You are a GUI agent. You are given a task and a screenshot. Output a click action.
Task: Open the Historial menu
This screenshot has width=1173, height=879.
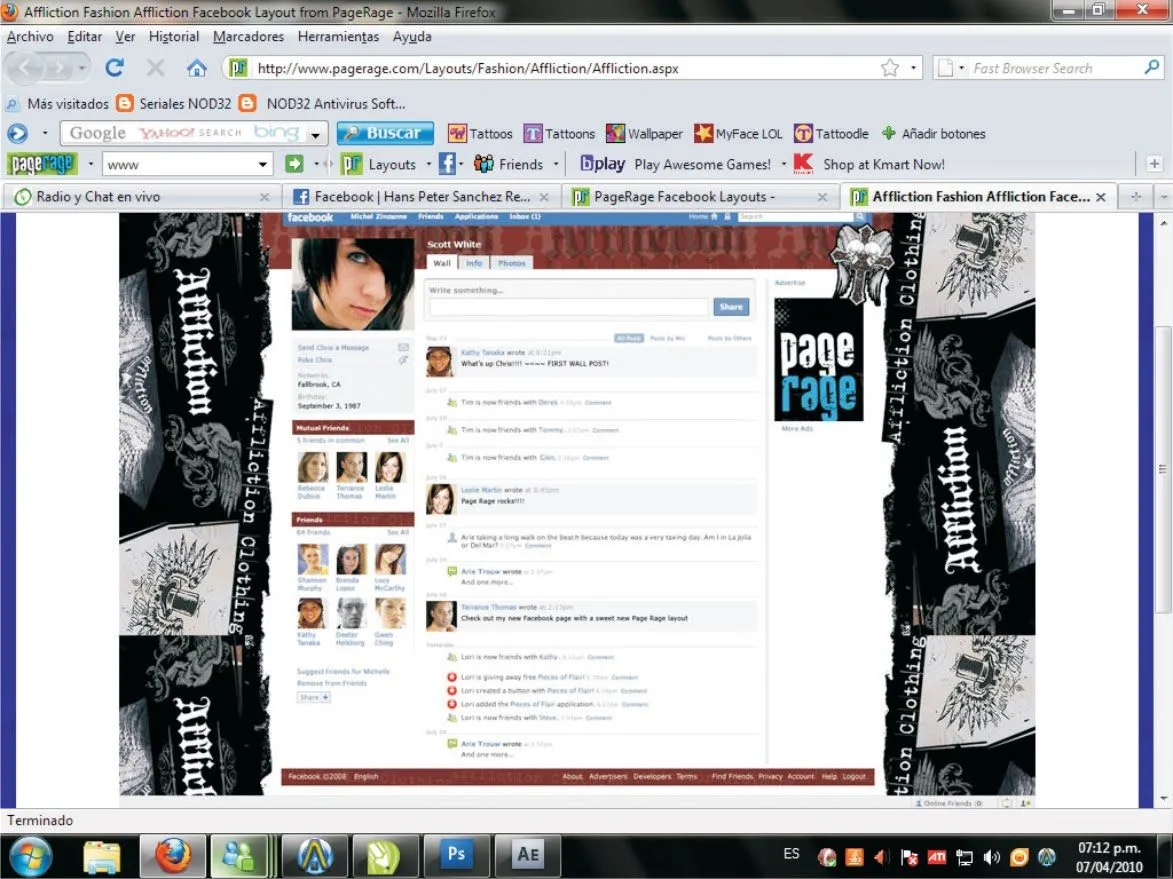click(x=173, y=36)
